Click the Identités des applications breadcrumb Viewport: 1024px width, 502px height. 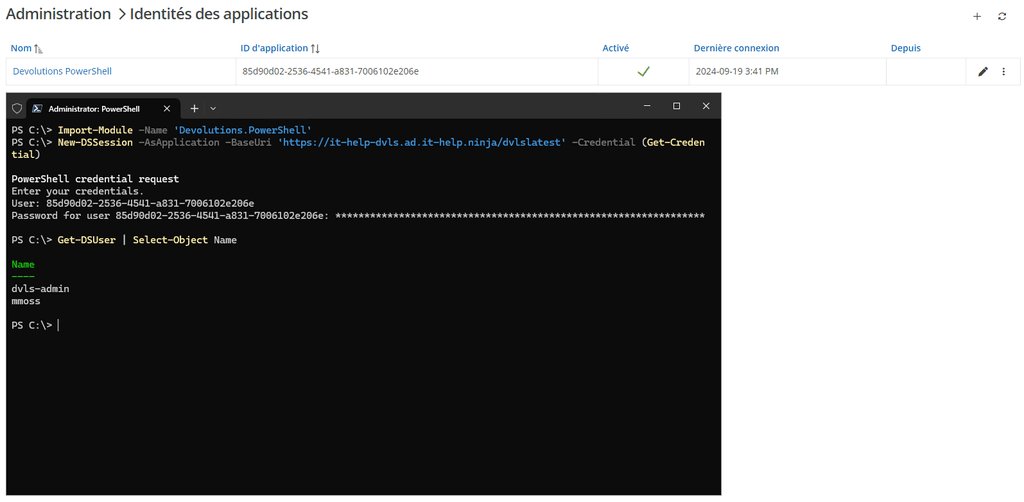[219, 14]
